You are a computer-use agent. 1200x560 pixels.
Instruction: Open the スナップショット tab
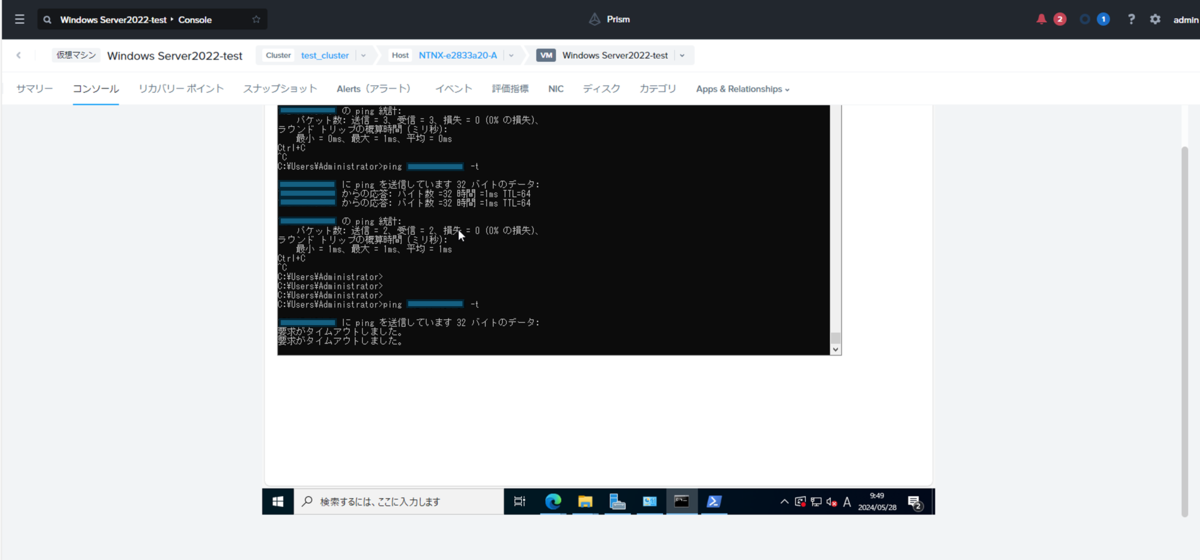(280, 89)
